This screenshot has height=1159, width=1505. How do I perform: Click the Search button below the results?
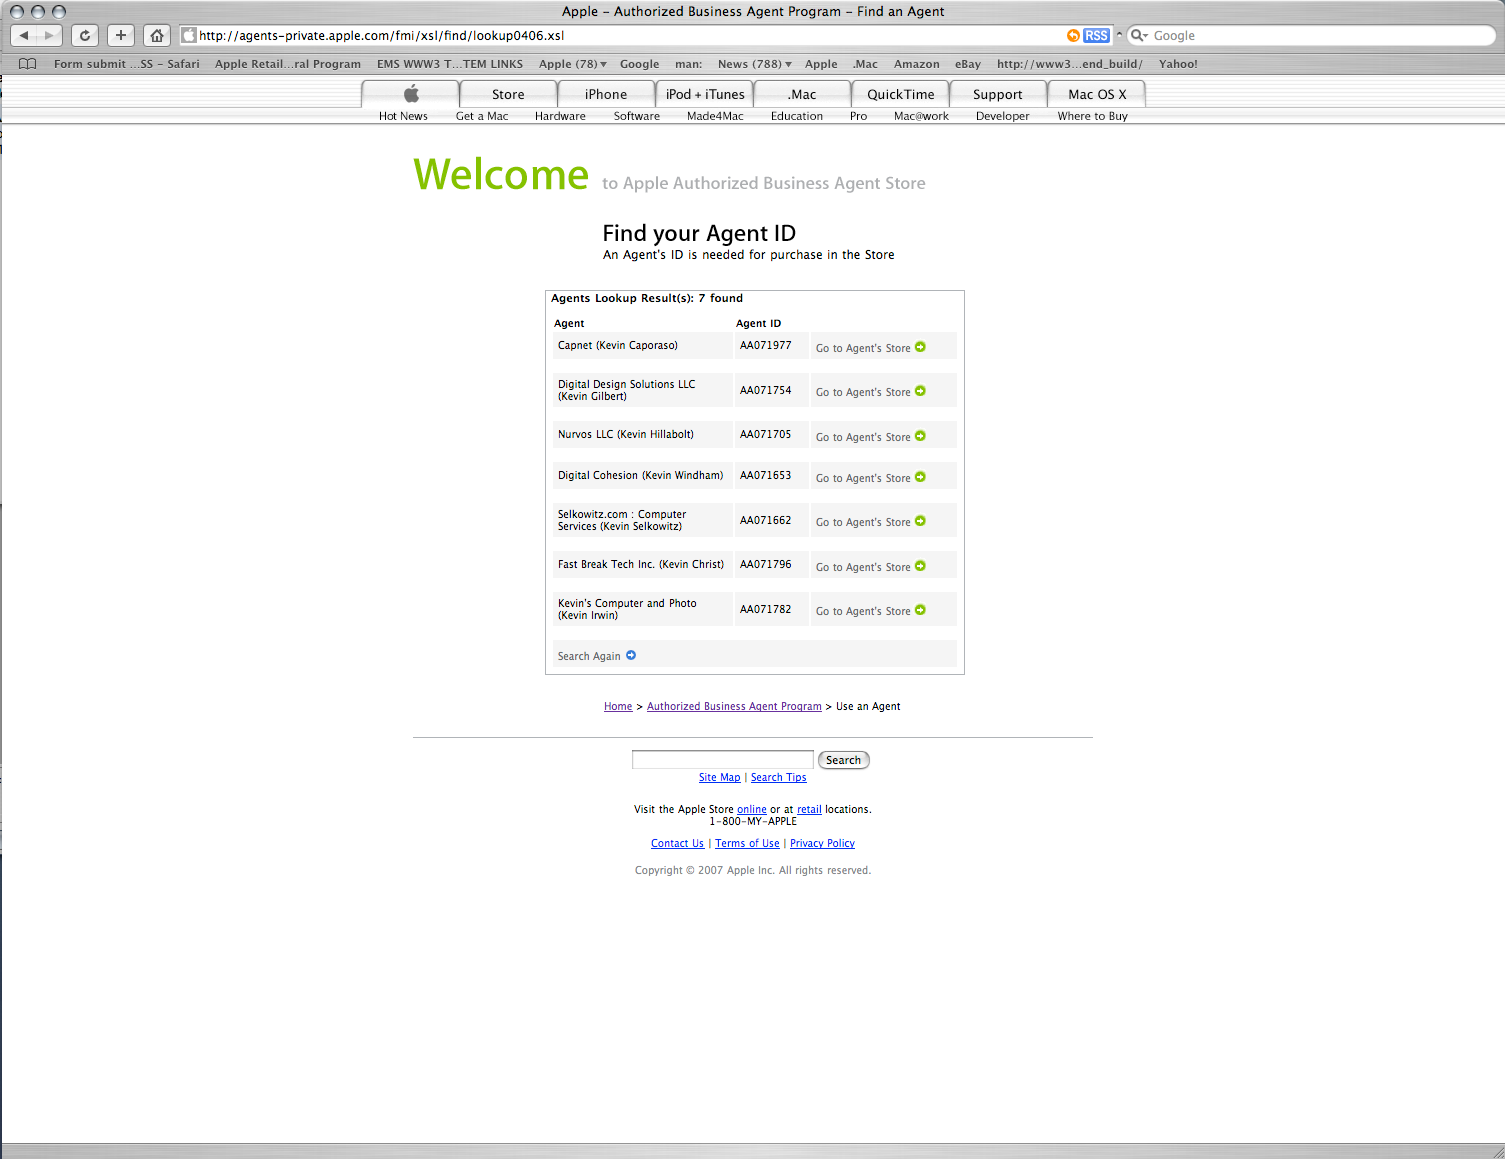(x=843, y=760)
